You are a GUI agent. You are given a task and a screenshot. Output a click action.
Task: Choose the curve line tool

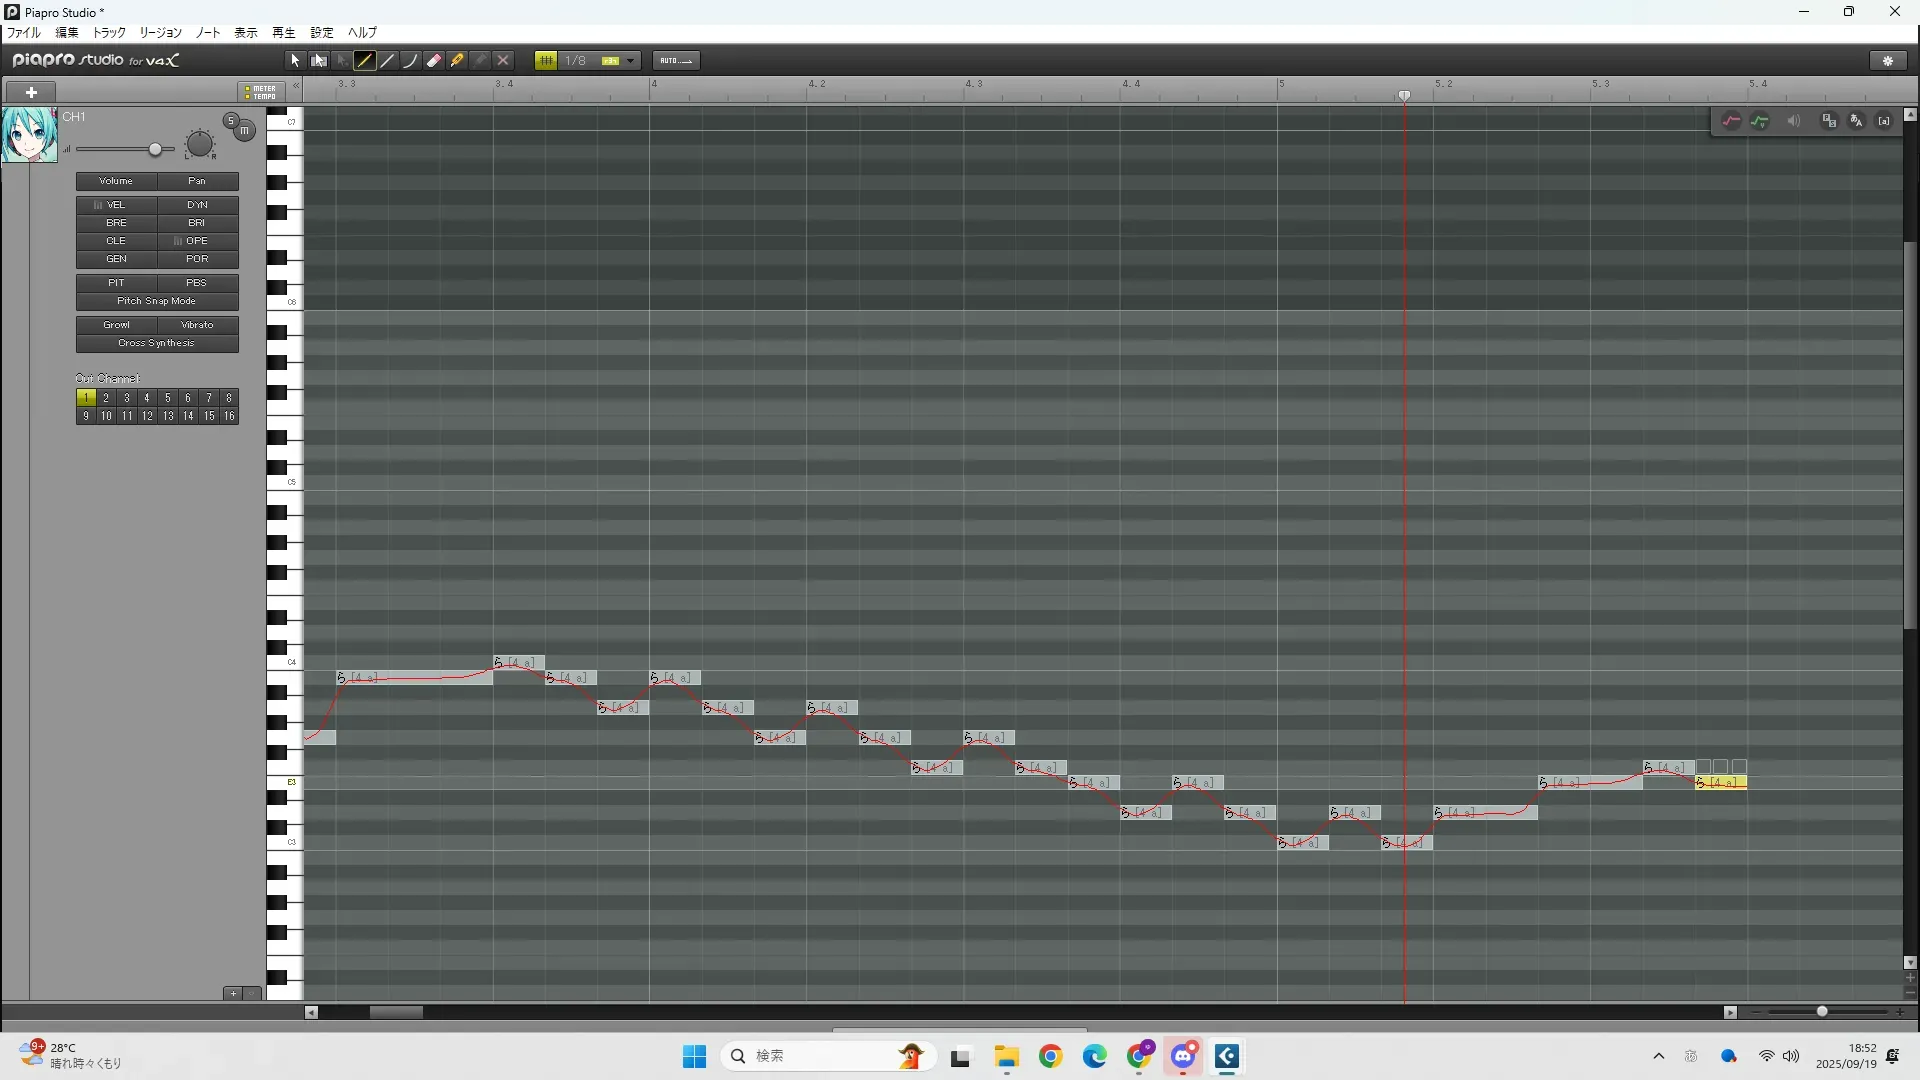(x=411, y=61)
